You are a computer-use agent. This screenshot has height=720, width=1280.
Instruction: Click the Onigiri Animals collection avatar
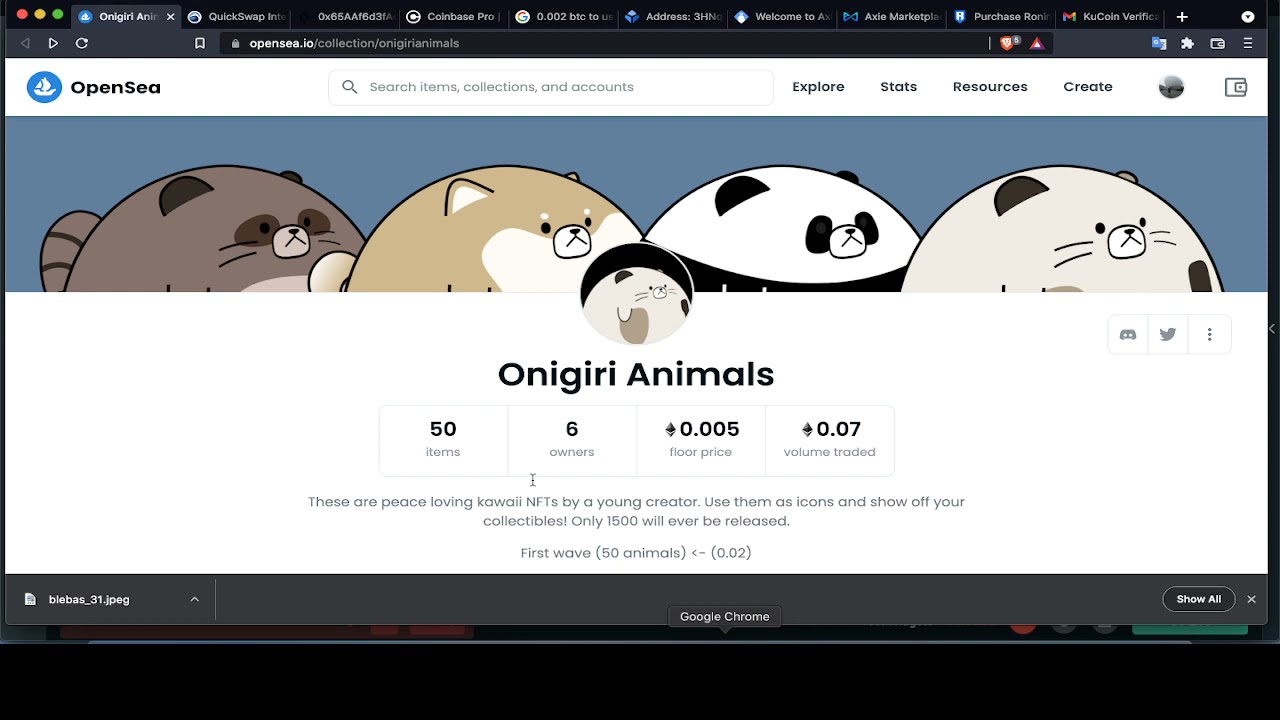[x=636, y=295]
